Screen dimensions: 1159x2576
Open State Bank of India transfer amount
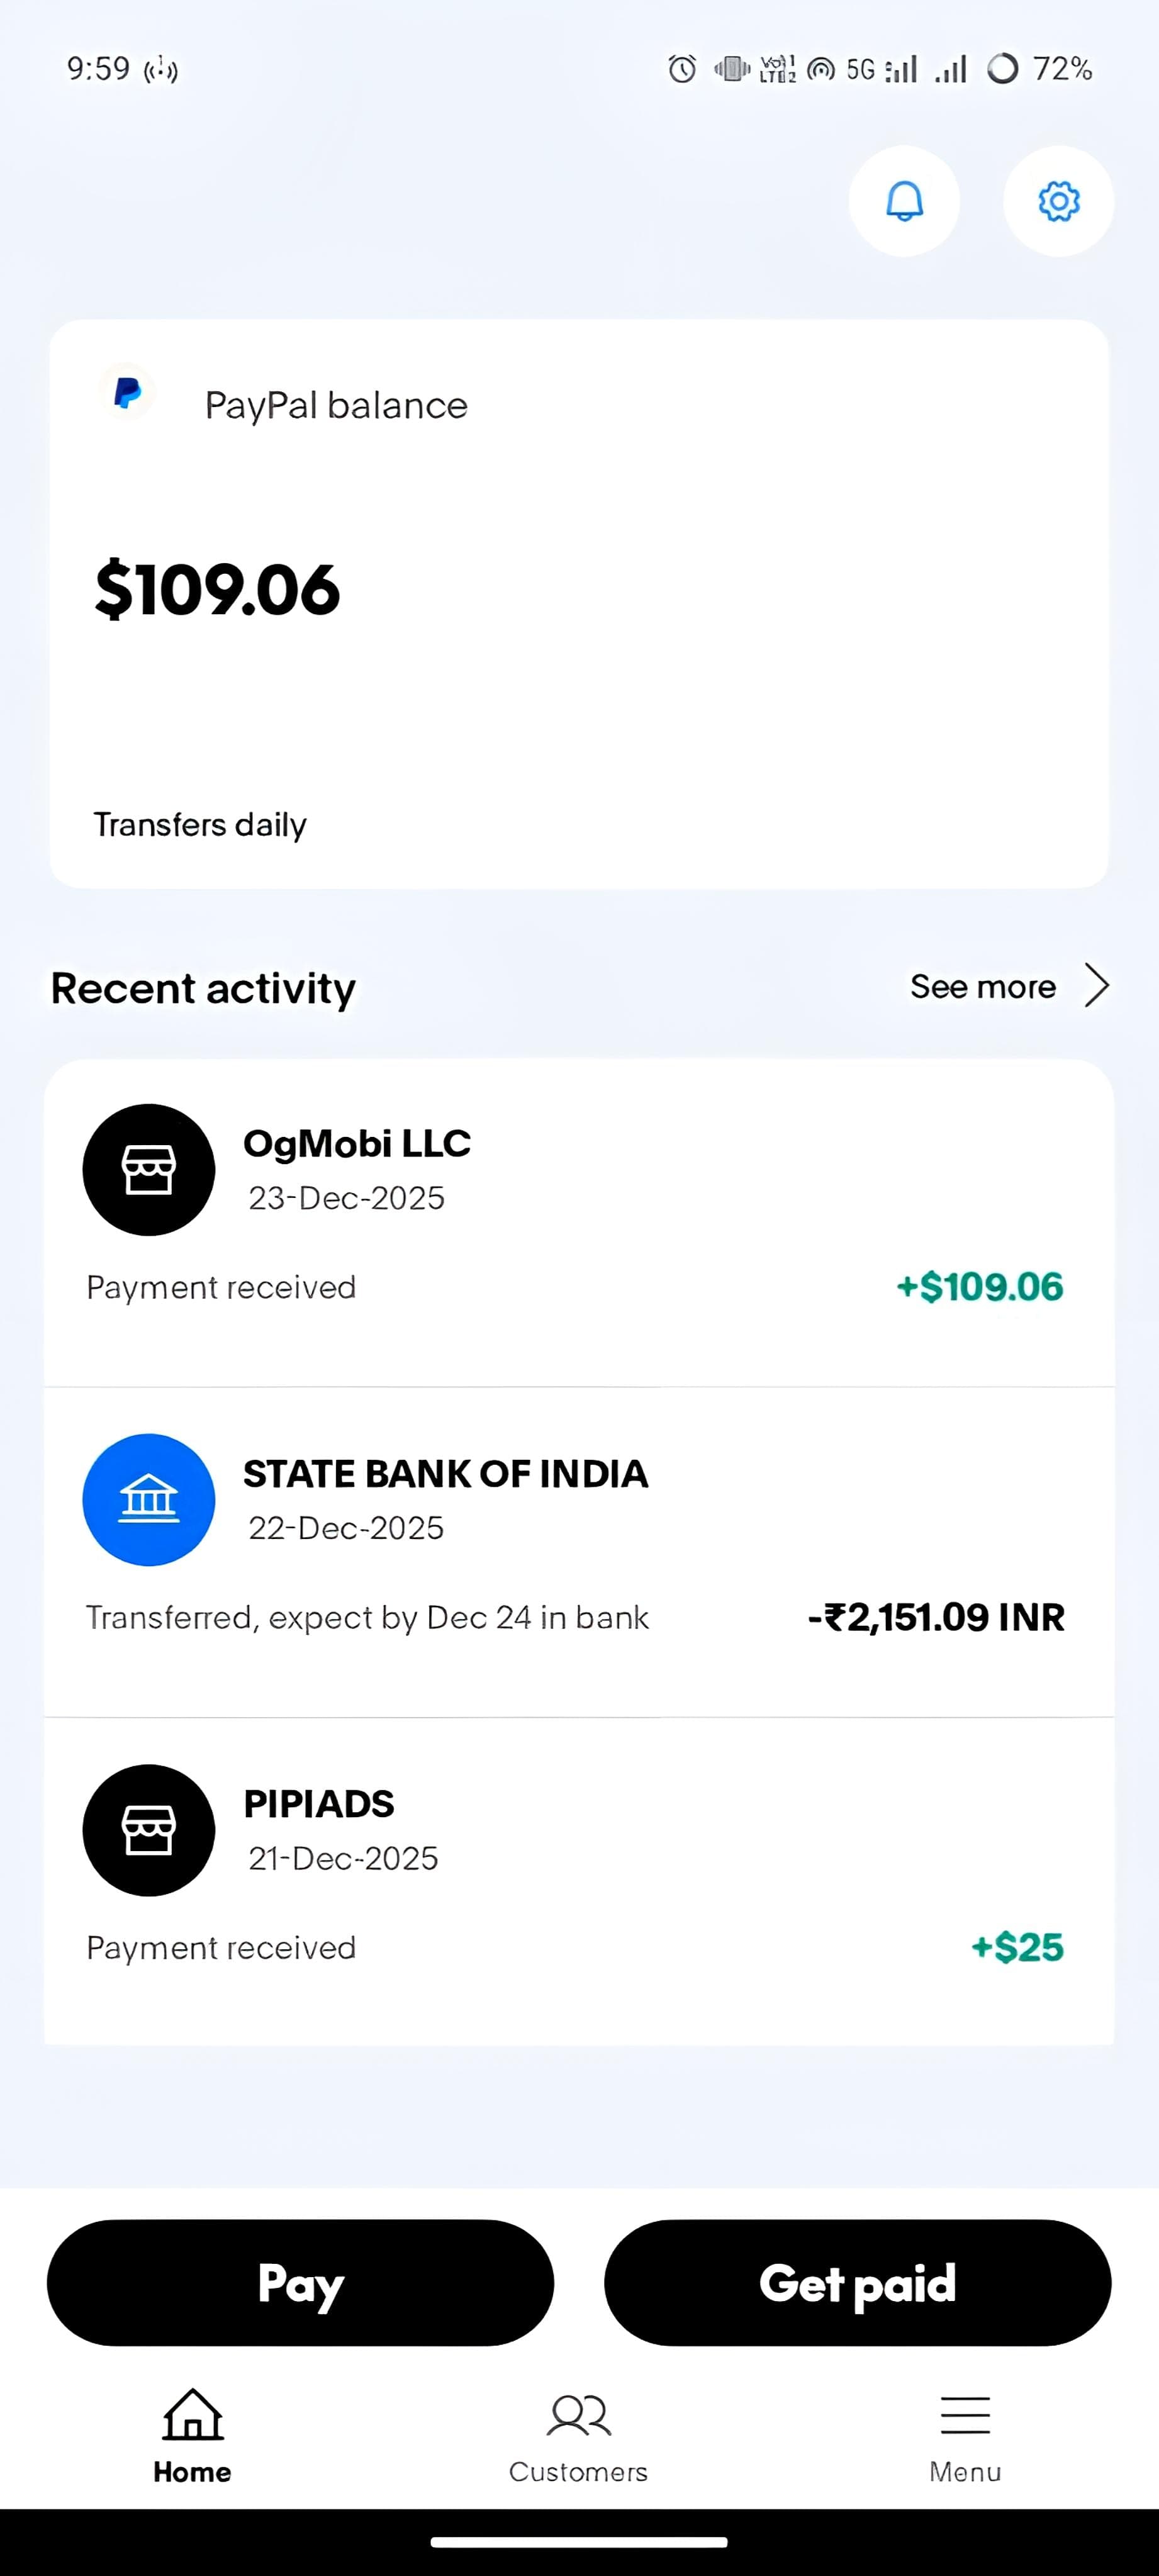coord(936,1617)
